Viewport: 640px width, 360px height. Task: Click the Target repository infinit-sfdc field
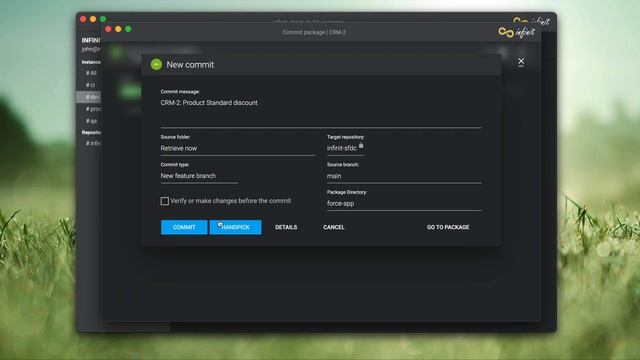point(345,148)
